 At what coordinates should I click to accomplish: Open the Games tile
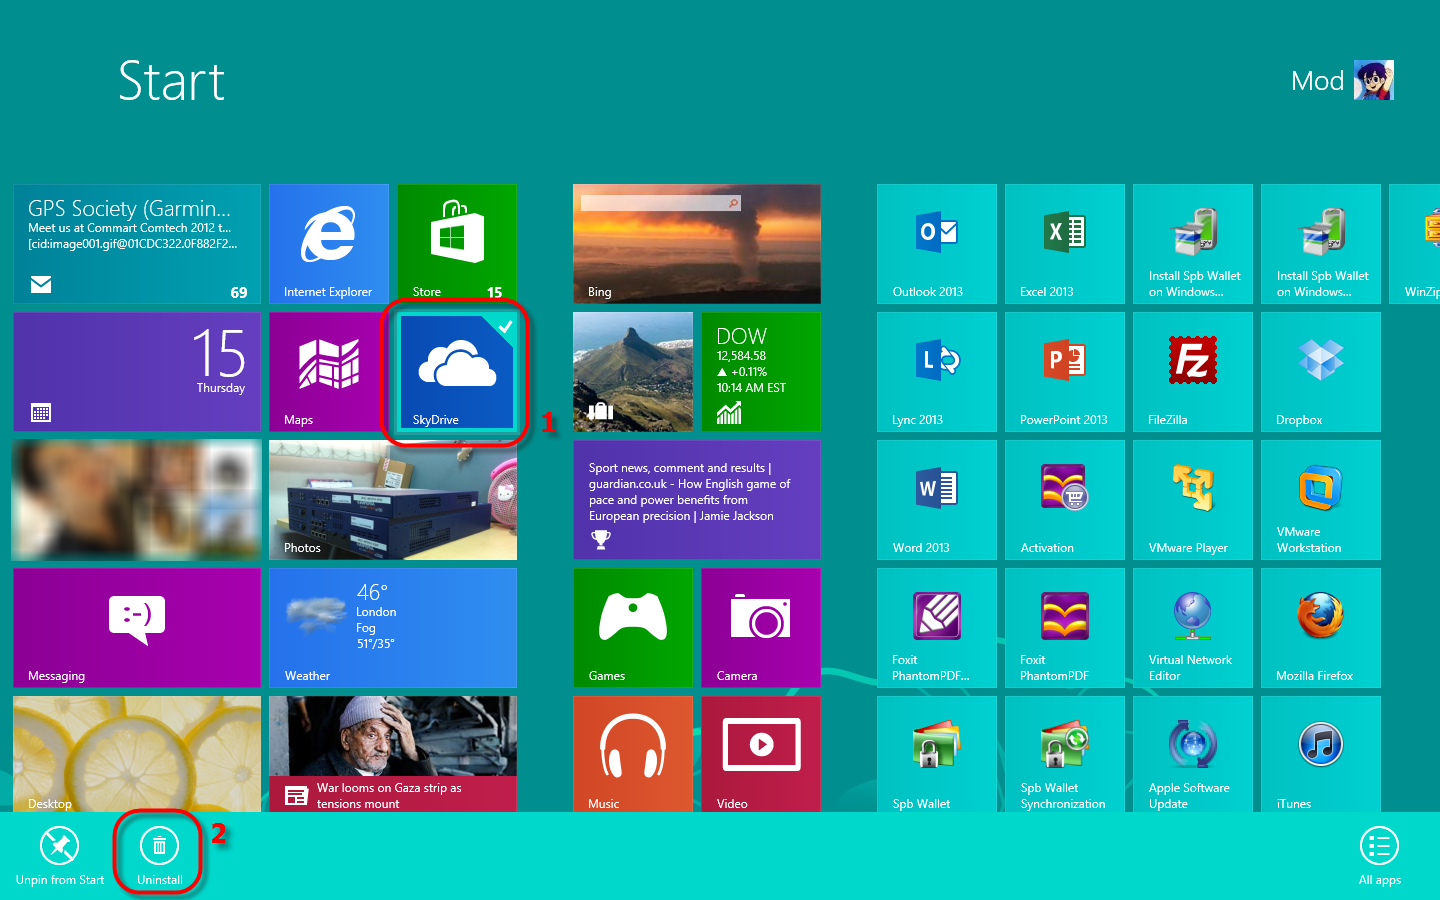click(x=633, y=628)
